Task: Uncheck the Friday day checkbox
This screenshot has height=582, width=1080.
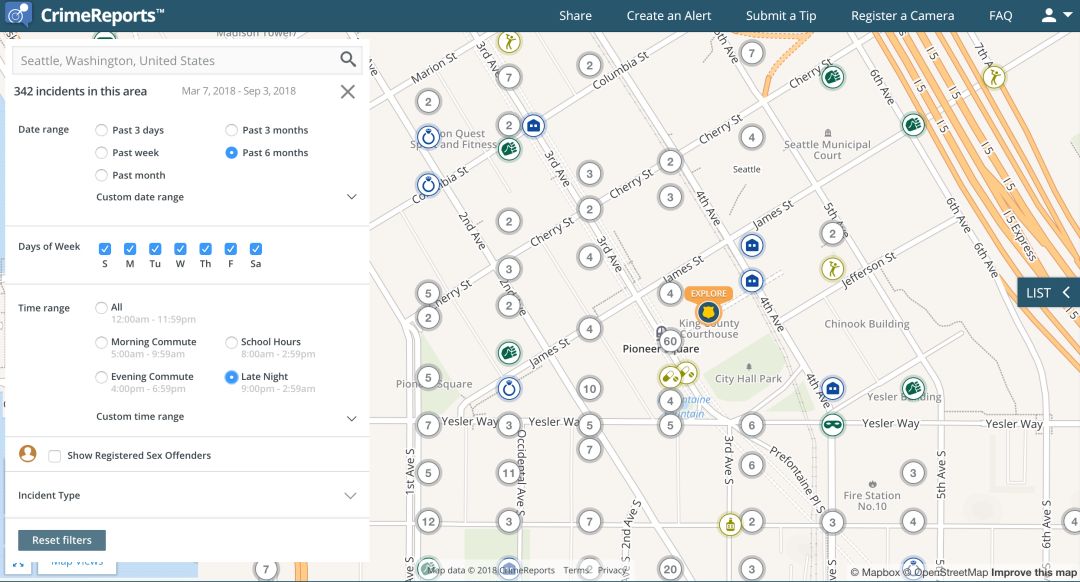Action: (x=231, y=249)
